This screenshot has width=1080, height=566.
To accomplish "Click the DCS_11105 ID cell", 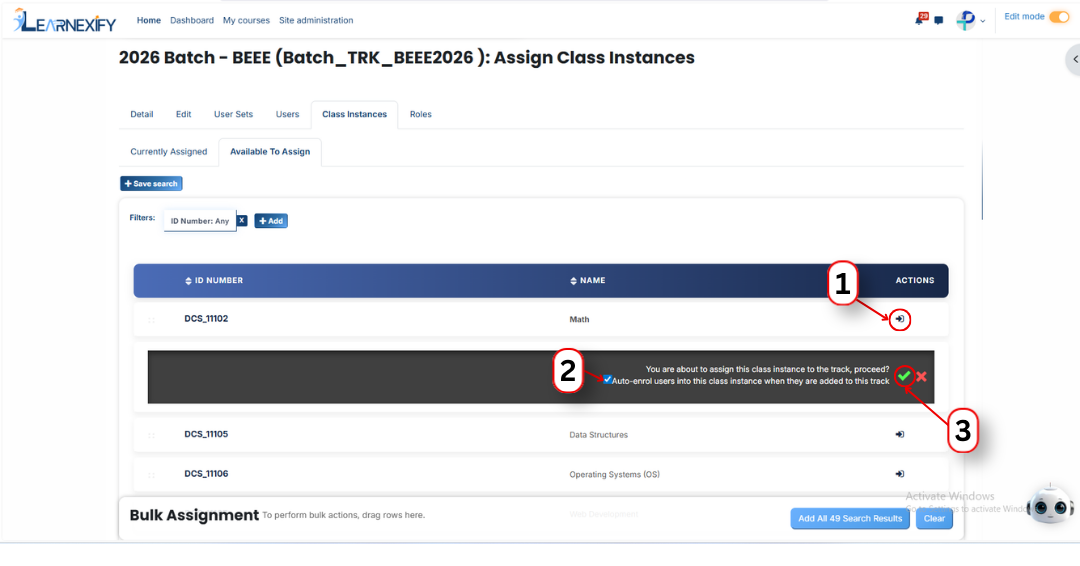I will [x=206, y=434].
